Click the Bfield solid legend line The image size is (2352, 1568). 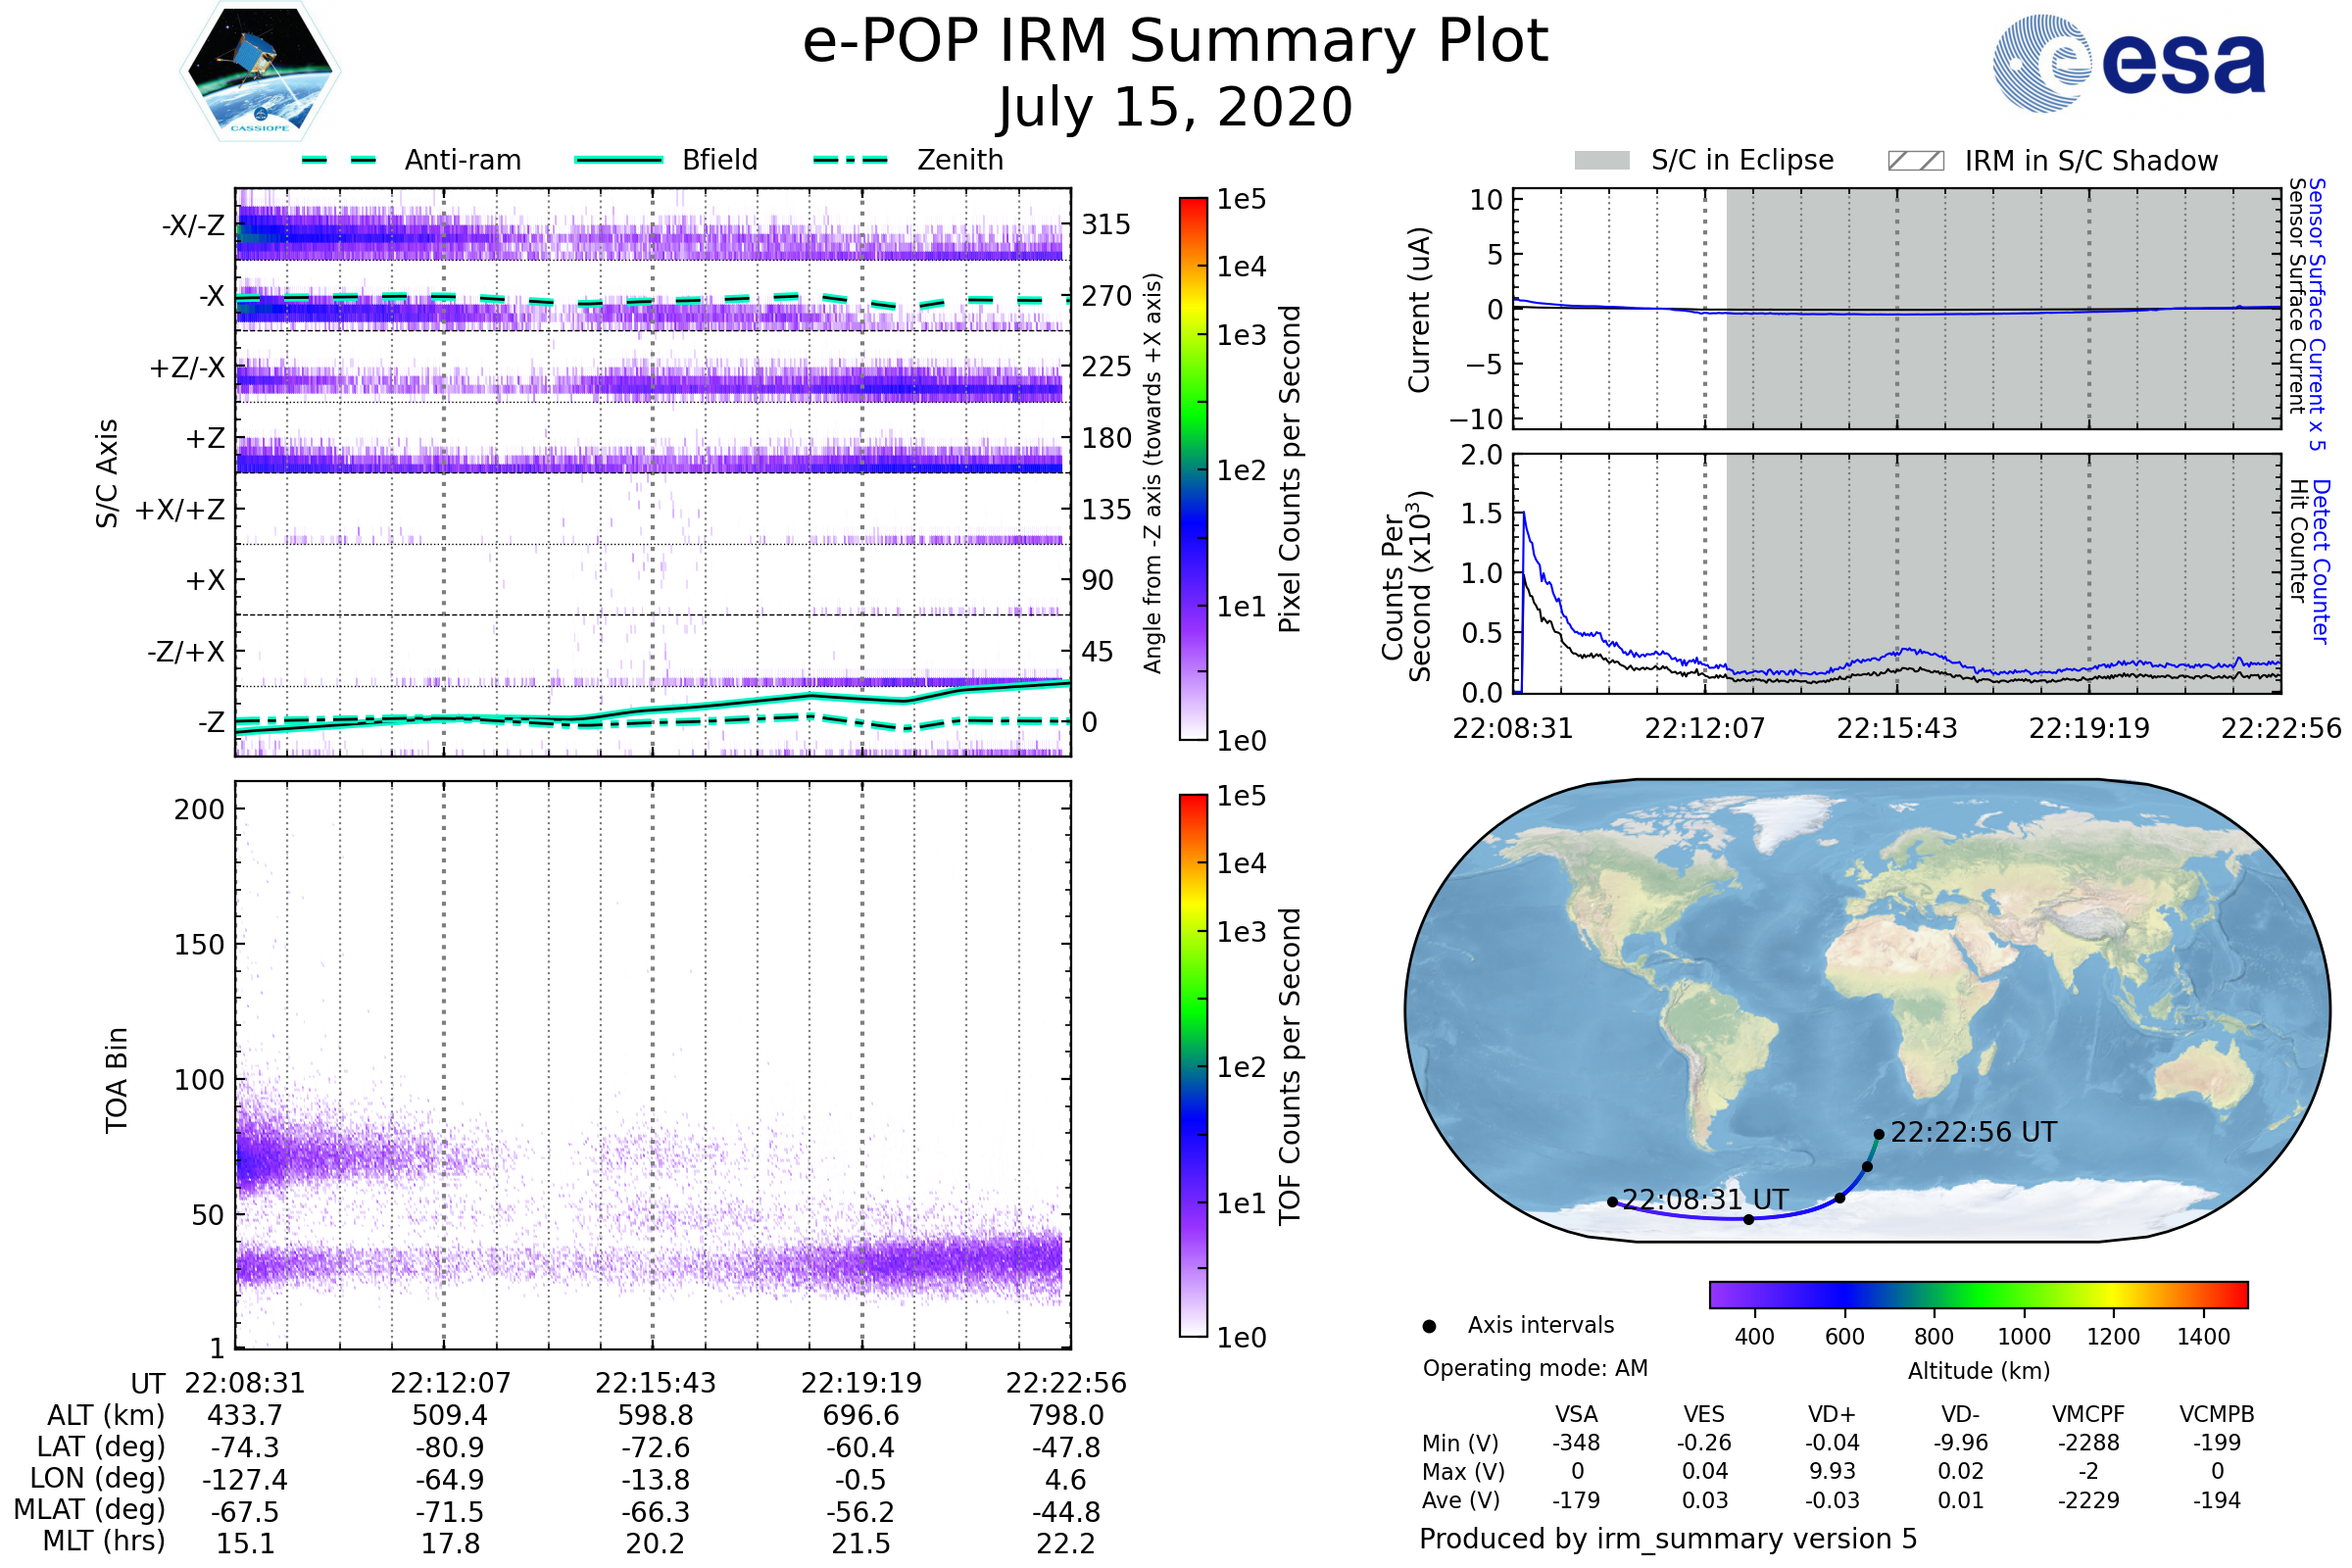pos(618,160)
